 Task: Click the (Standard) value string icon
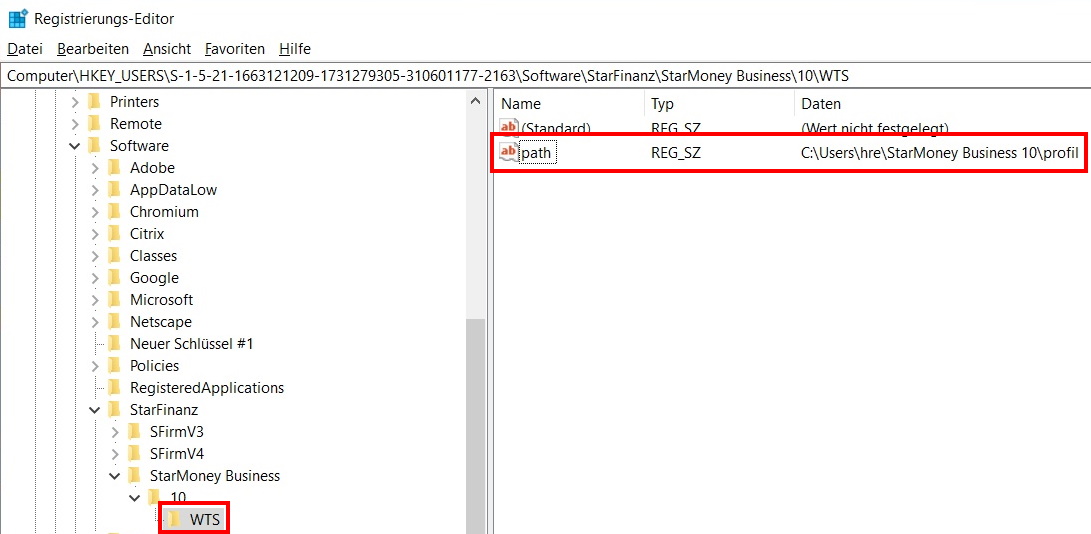pyautogui.click(x=509, y=127)
